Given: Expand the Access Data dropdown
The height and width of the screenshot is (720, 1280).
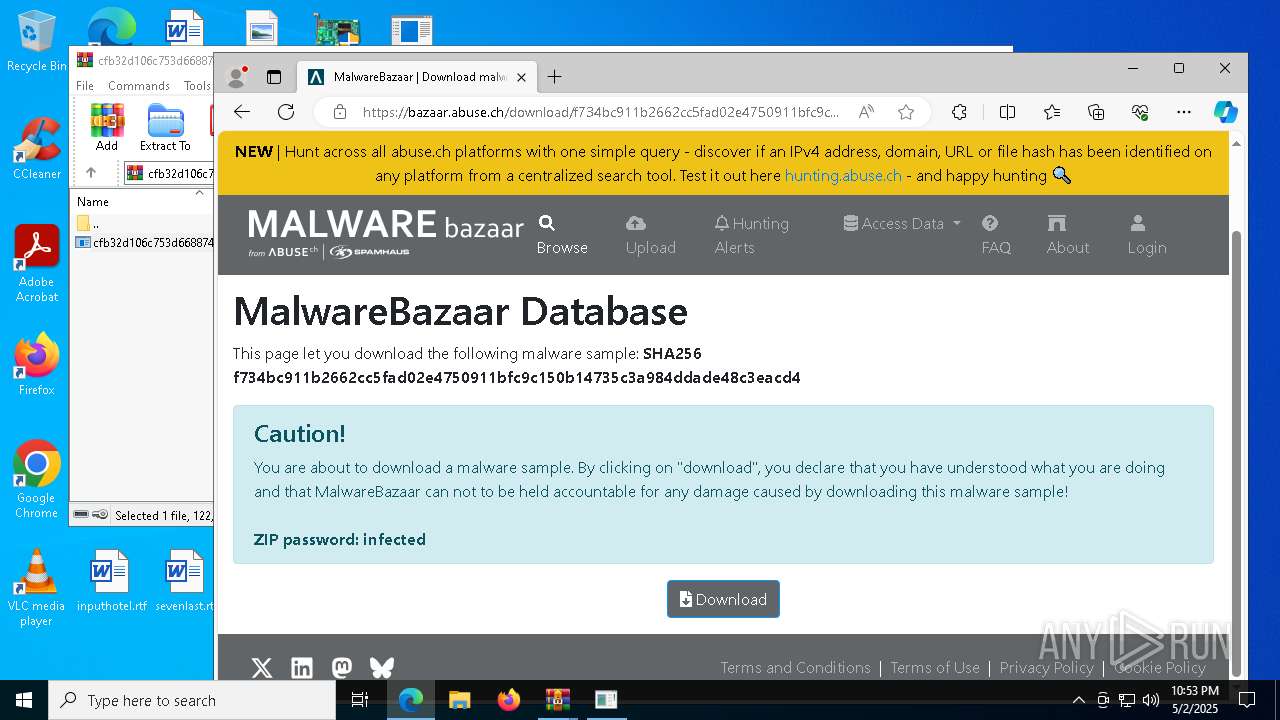Looking at the screenshot, I should [x=902, y=223].
